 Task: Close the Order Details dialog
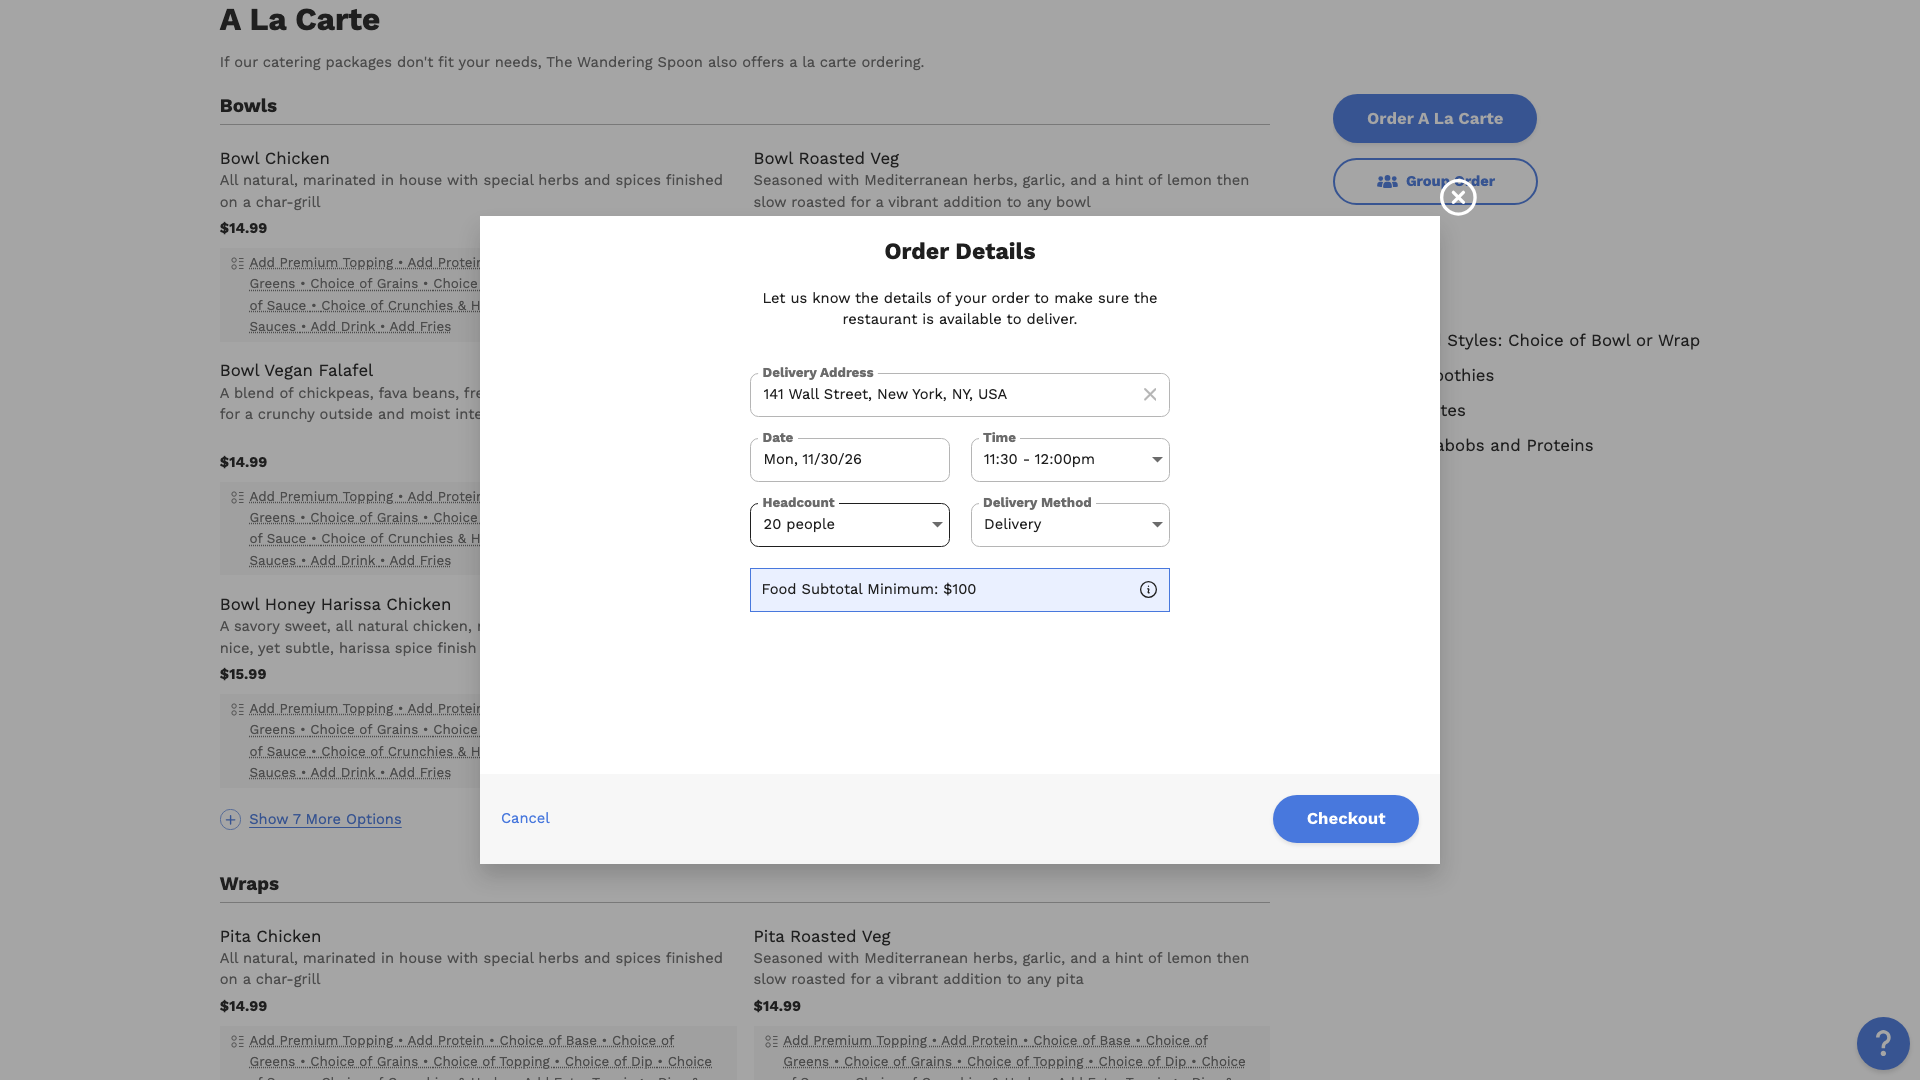pos(1458,198)
